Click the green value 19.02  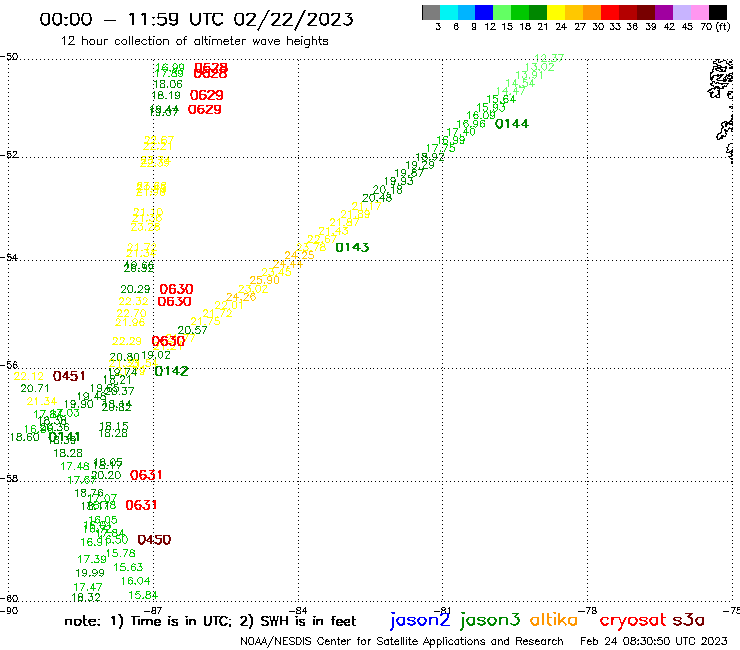tap(156, 355)
